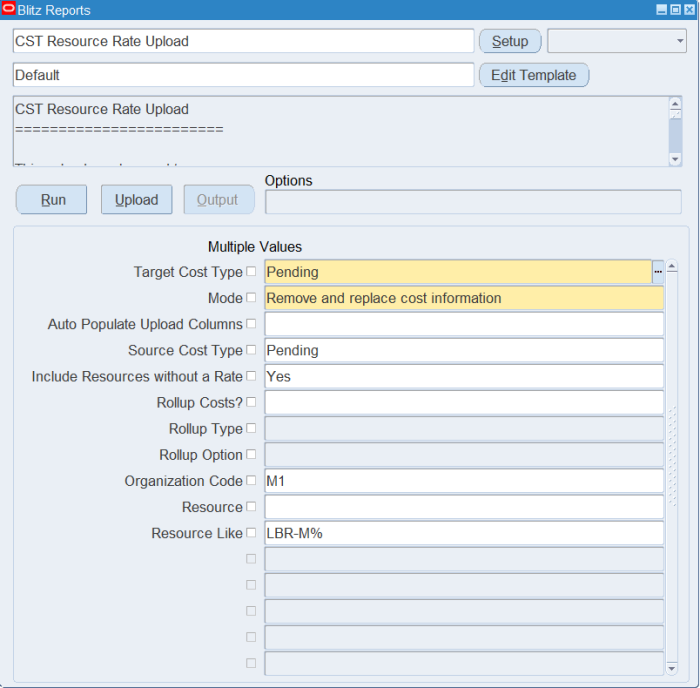The height and width of the screenshot is (688, 700).
Task: Click the Rollup Costs? field
Action: coord(464,403)
